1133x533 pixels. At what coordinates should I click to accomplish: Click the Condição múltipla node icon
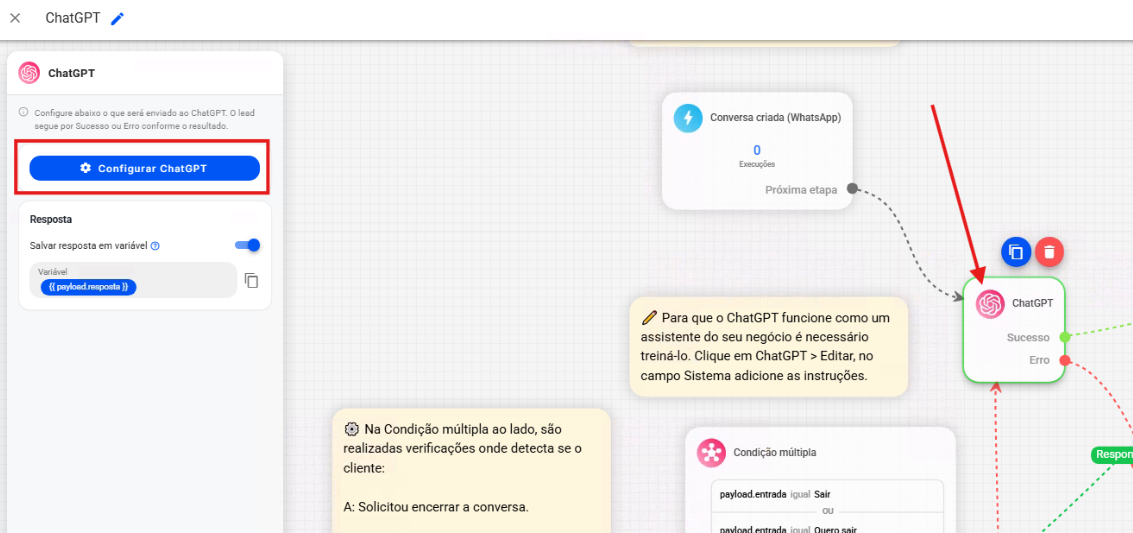coord(711,453)
